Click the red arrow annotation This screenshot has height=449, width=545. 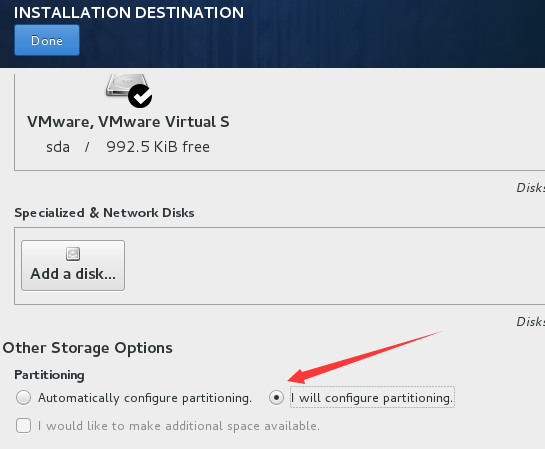click(364, 357)
